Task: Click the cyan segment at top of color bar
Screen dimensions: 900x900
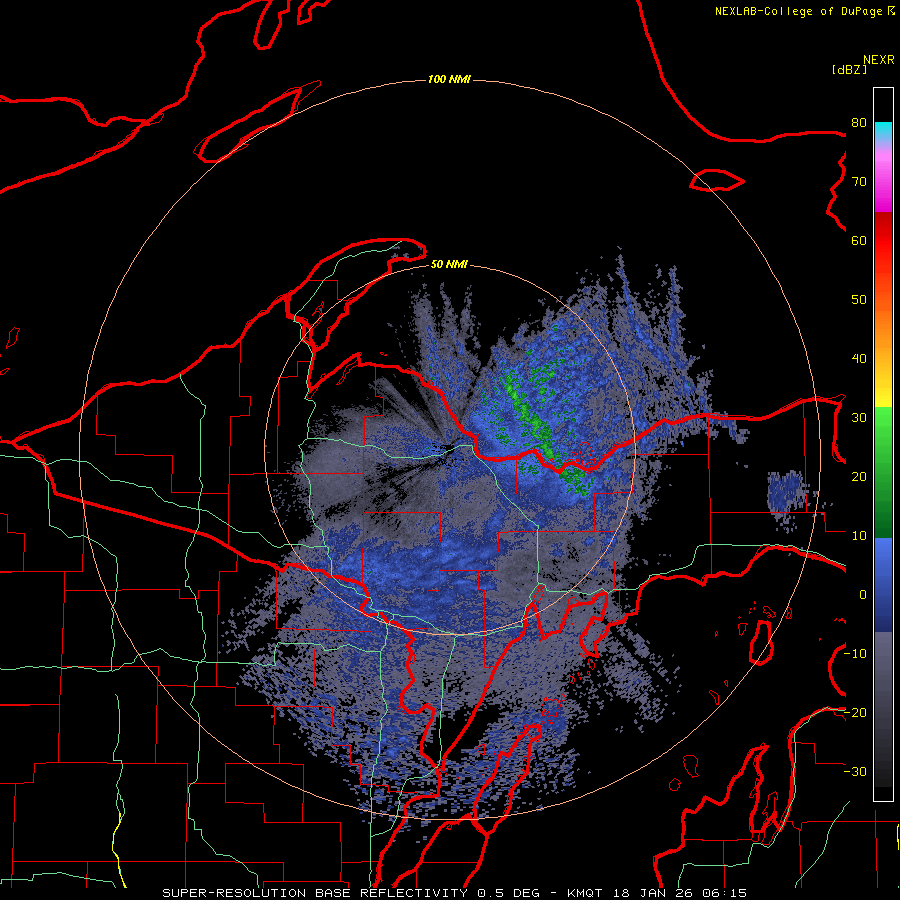Action: pos(883,131)
